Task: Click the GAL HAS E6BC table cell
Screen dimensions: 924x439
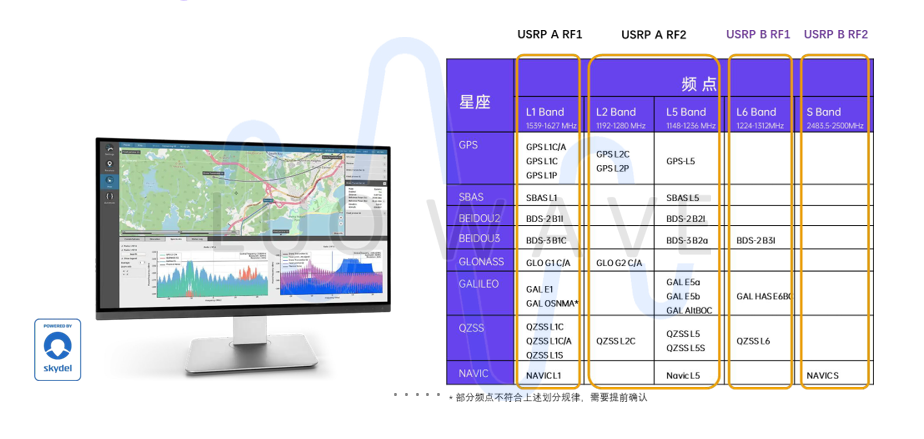Action: (763, 296)
